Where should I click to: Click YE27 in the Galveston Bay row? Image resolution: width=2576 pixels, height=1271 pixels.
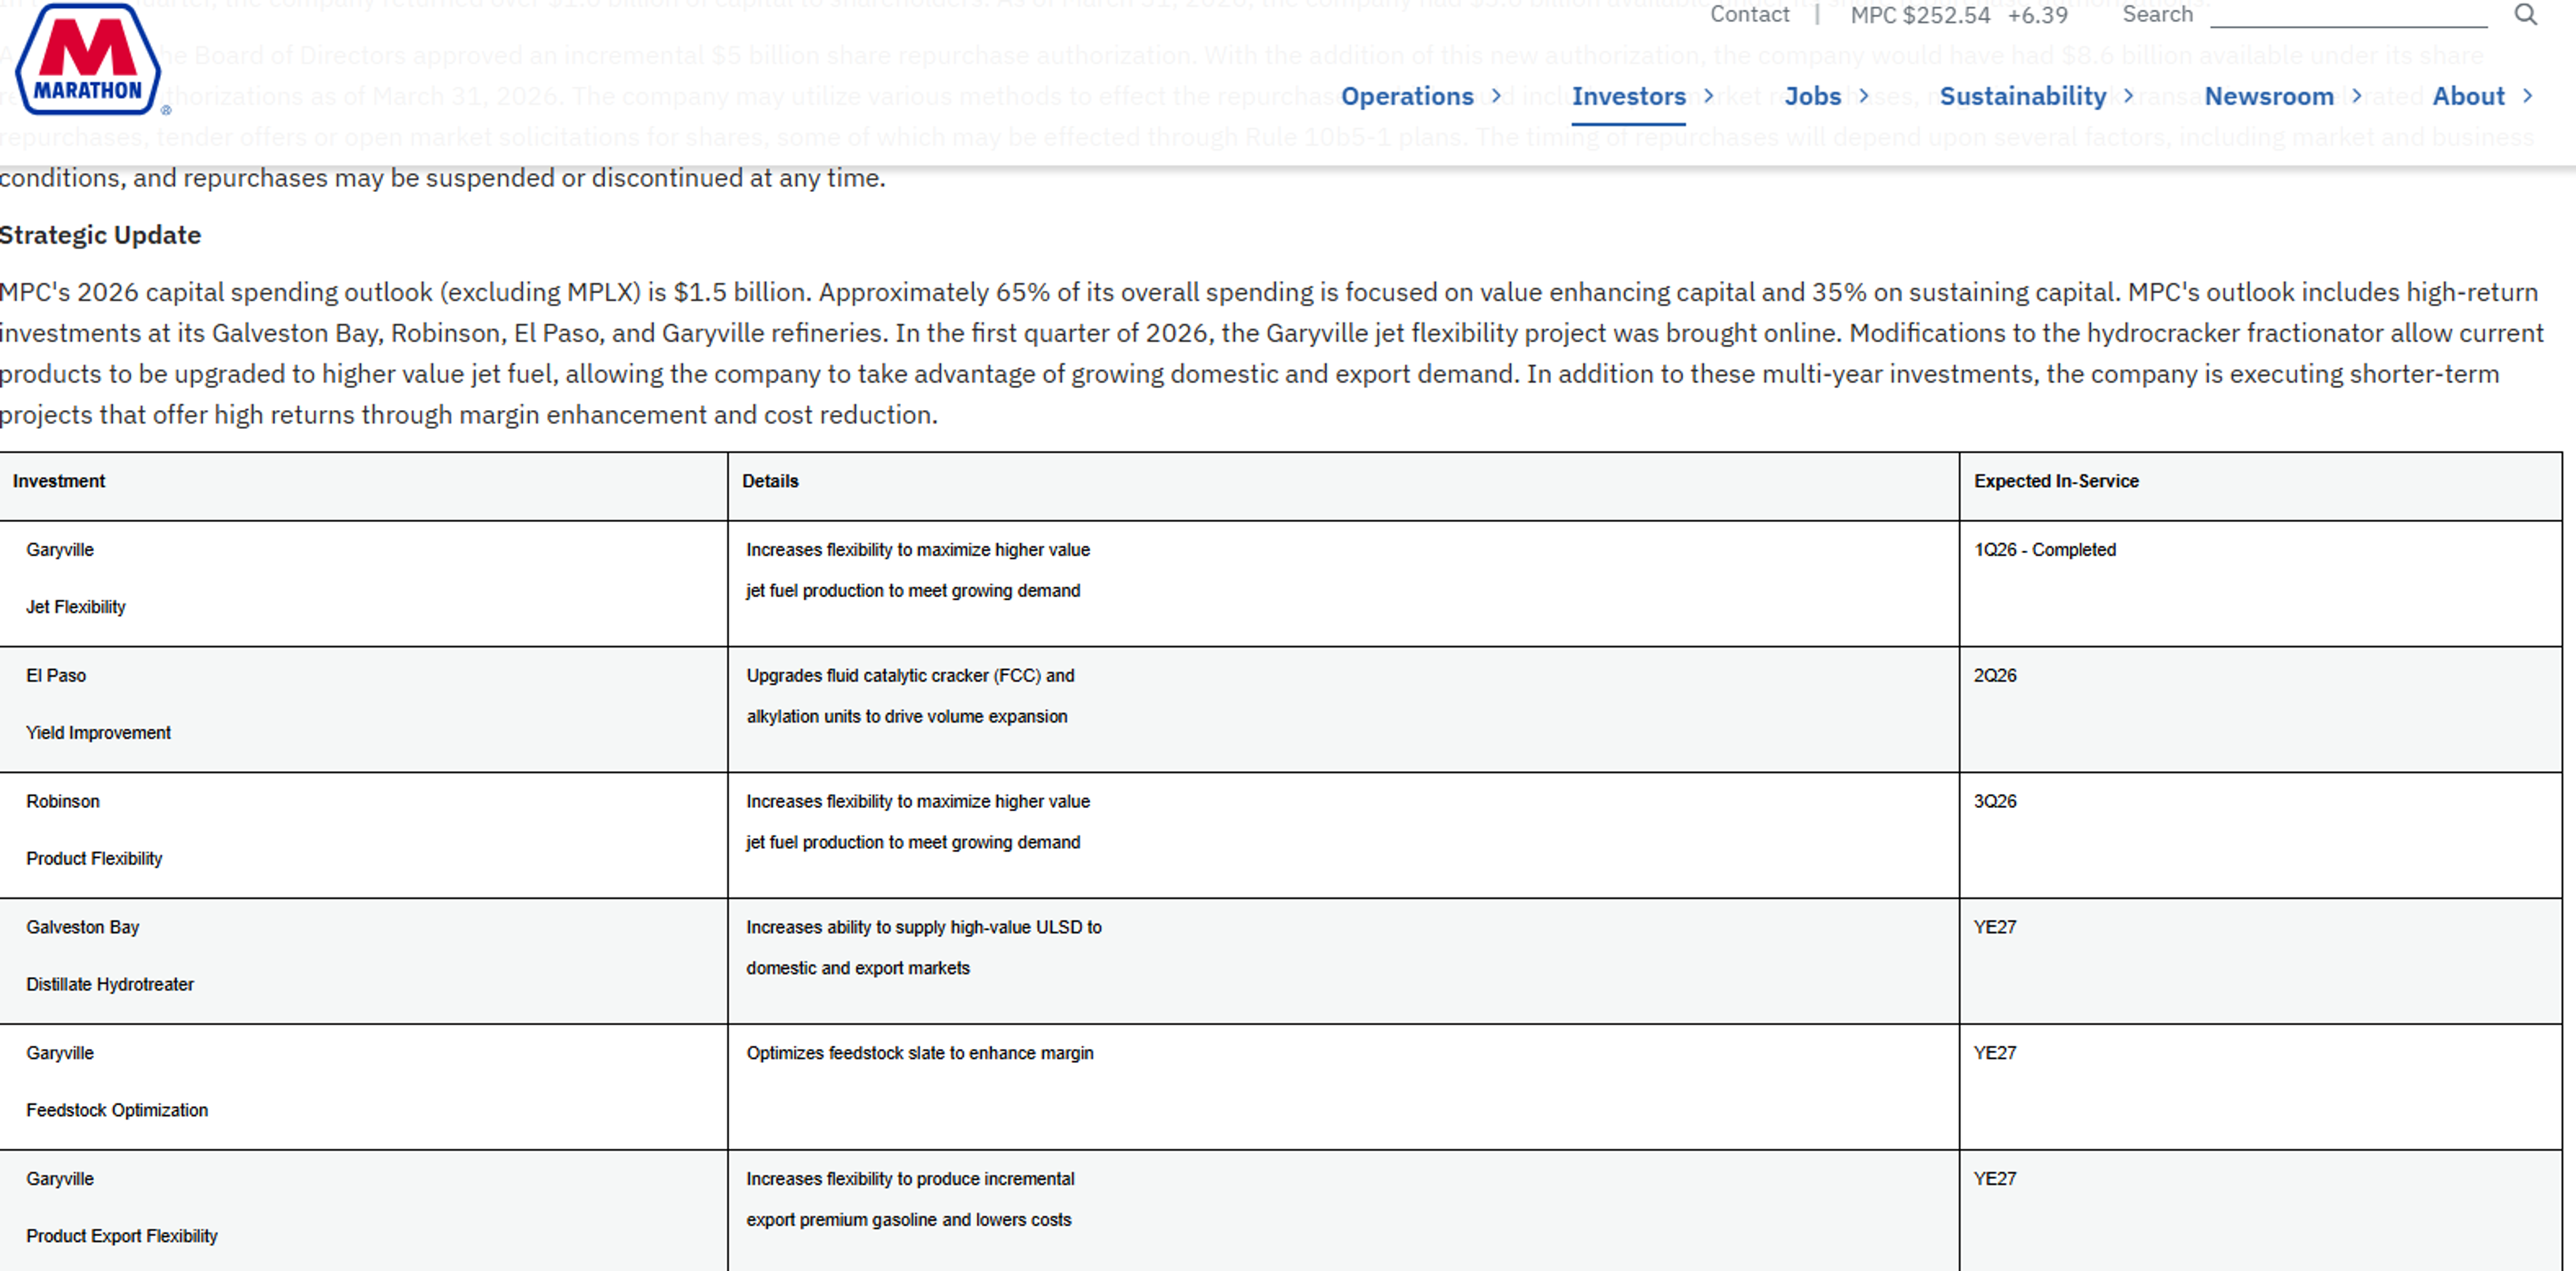(1995, 928)
